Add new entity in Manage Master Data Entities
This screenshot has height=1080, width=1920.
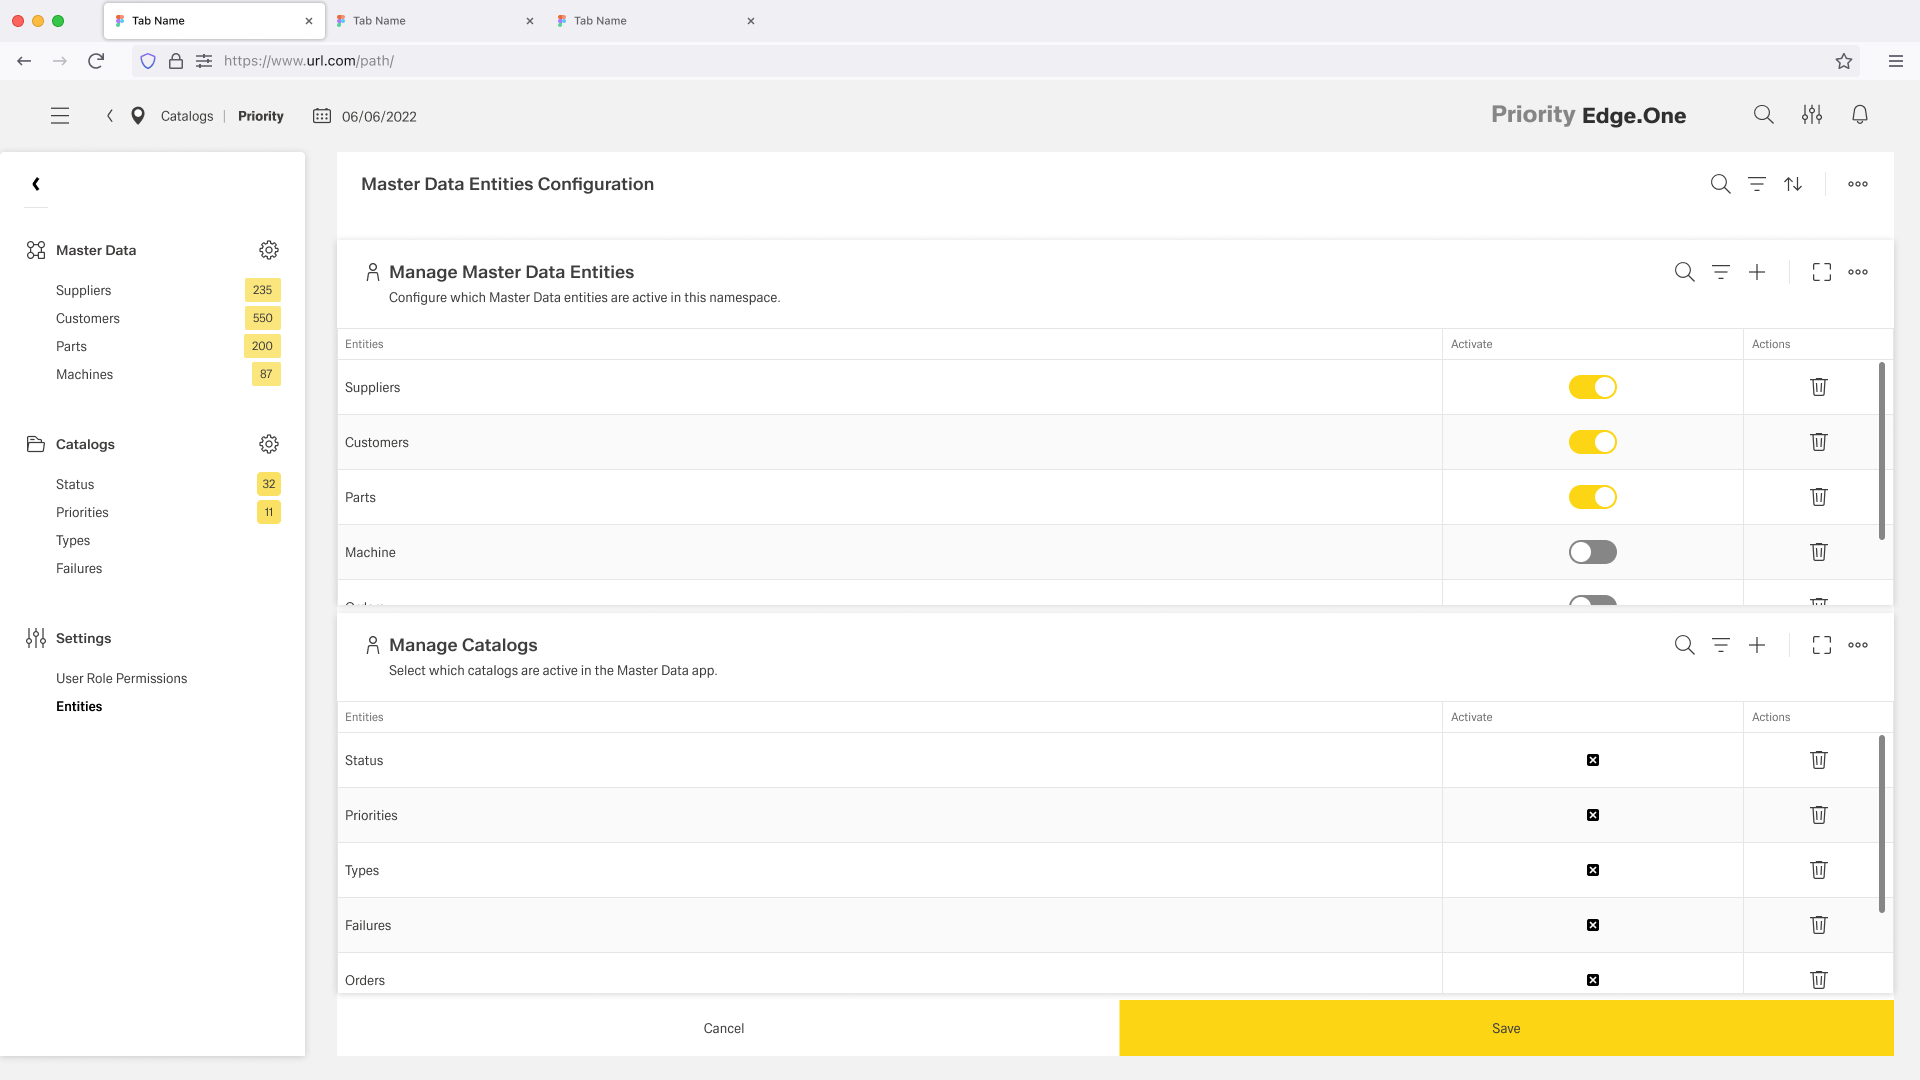(1757, 272)
